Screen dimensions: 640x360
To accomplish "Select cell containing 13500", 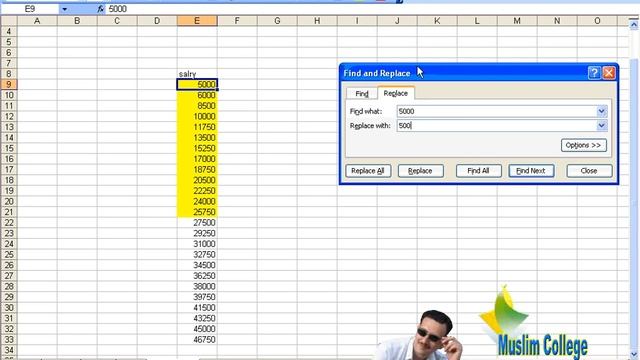I will tap(197, 138).
